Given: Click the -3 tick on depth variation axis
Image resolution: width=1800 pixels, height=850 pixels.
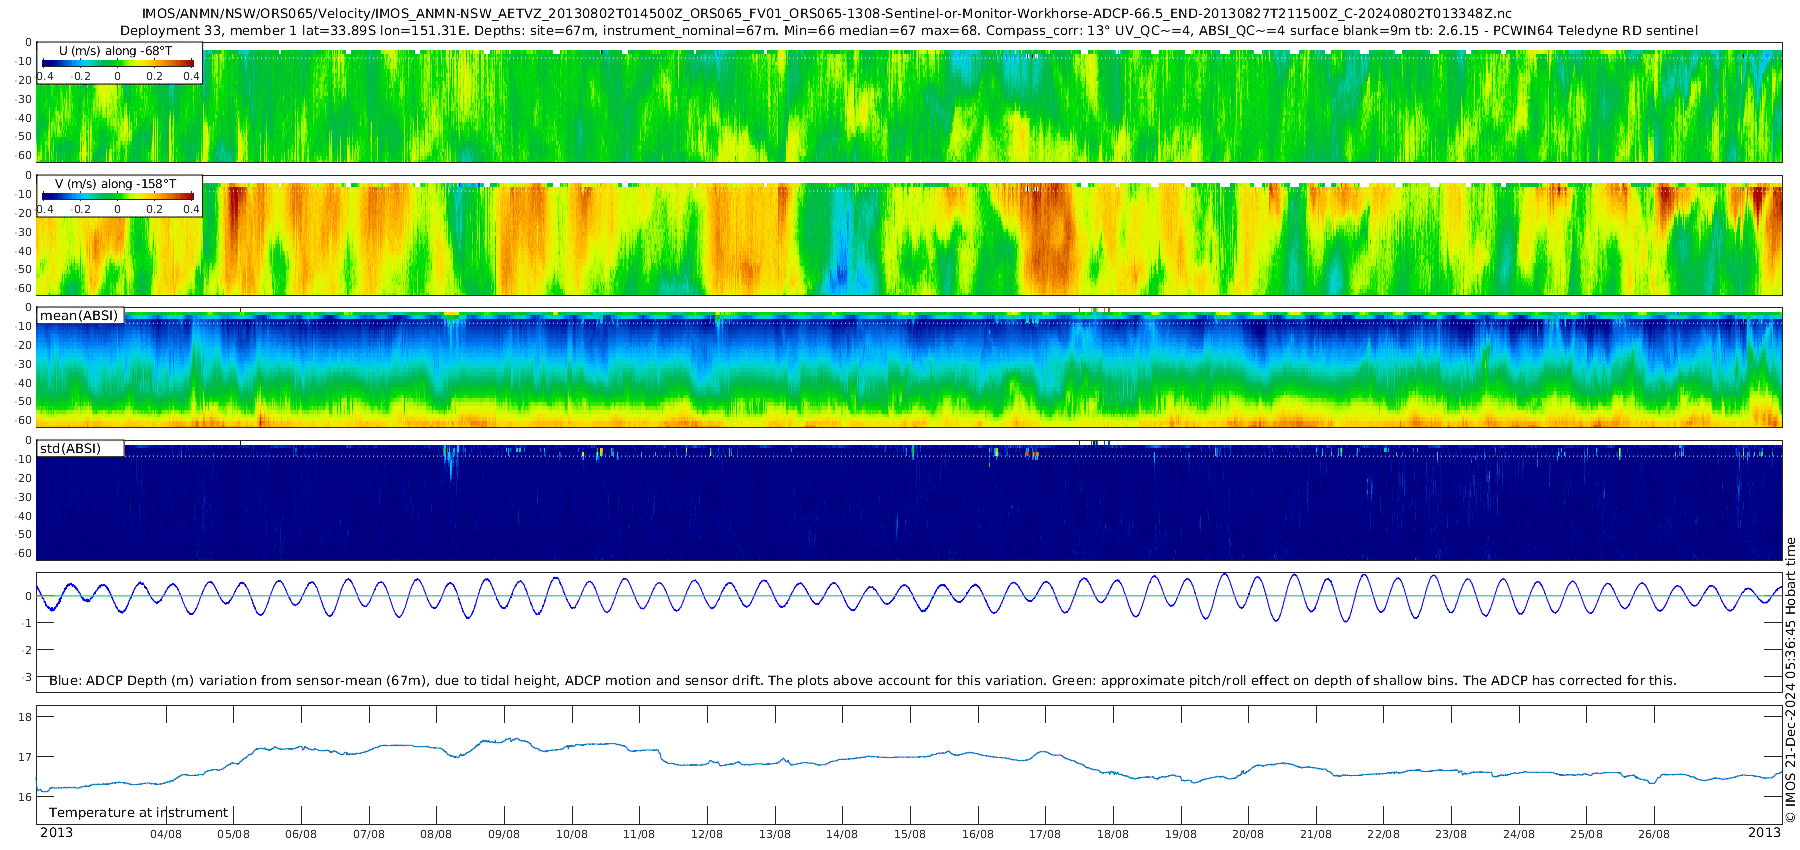Looking at the screenshot, I should click(x=27, y=677).
